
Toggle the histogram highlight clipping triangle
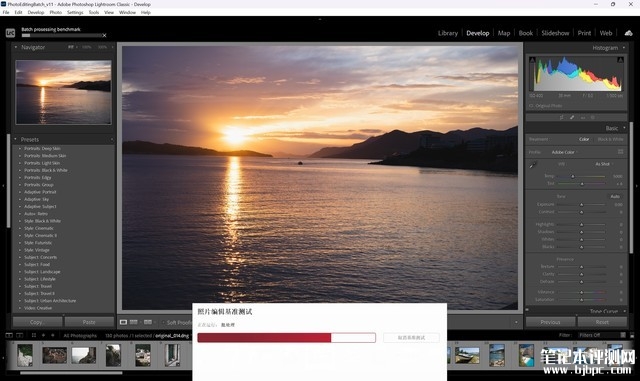click(x=620, y=60)
